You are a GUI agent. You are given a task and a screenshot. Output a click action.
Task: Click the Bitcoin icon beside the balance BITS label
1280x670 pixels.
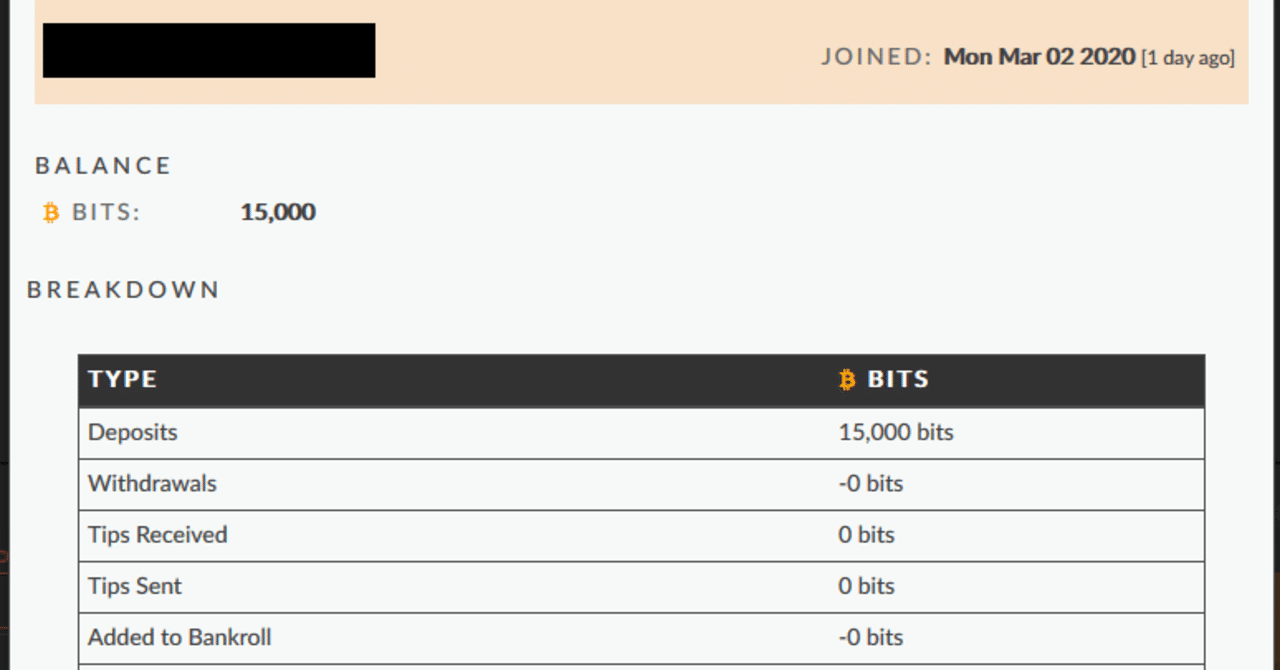click(51, 213)
